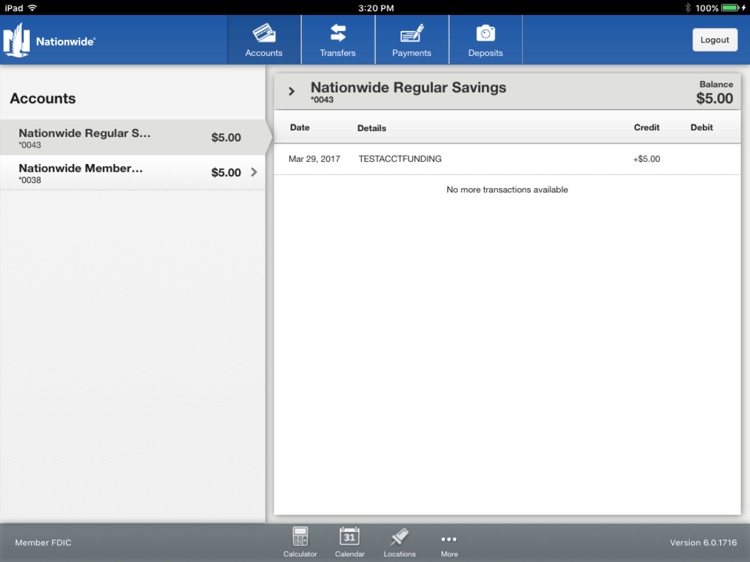This screenshot has width=750, height=562.
Task: Select Nationwide Member... account *0038
Action: [132, 173]
